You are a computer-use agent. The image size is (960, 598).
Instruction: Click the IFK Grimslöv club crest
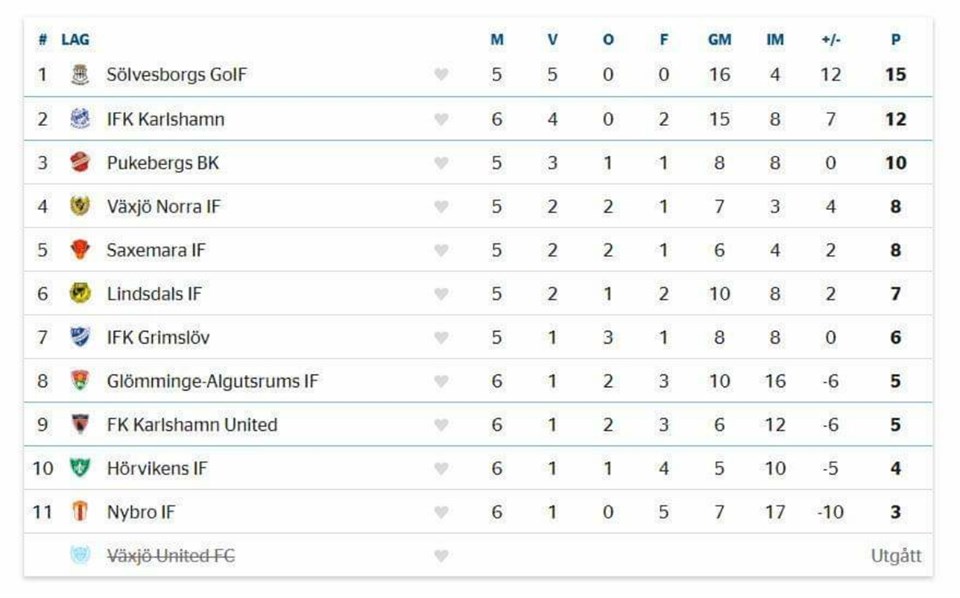click(80, 337)
